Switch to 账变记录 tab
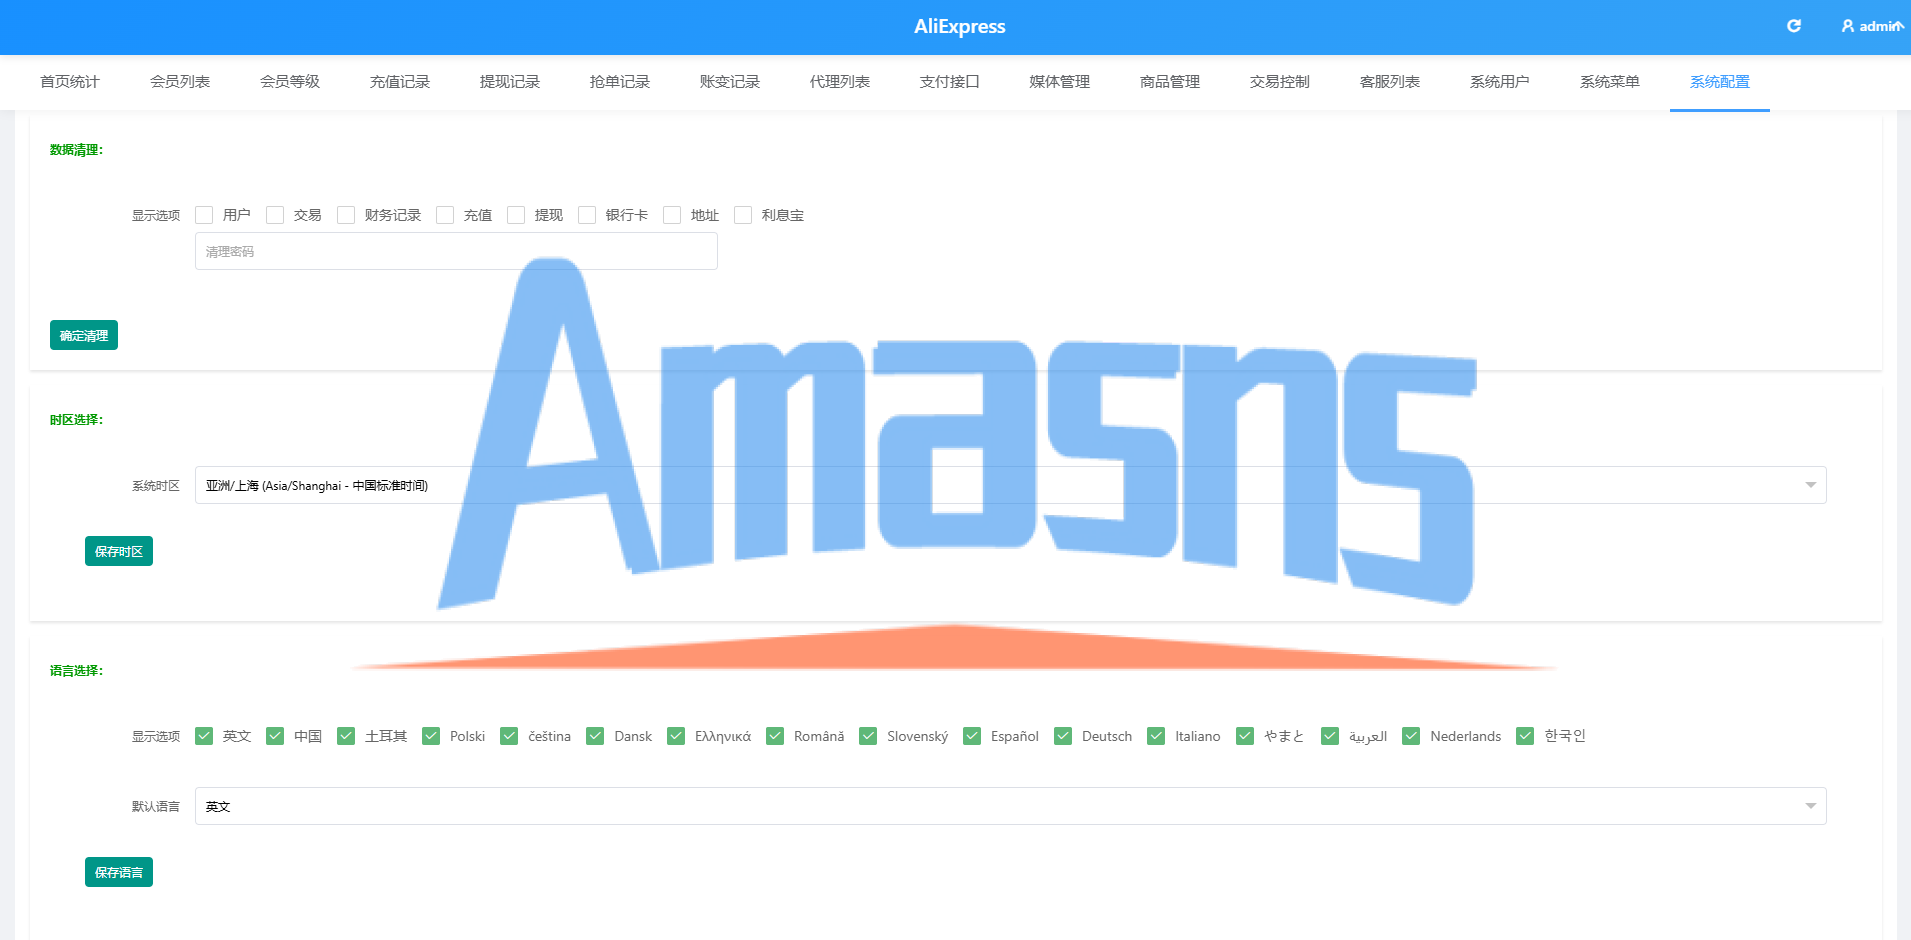The image size is (1911, 940). point(730,82)
